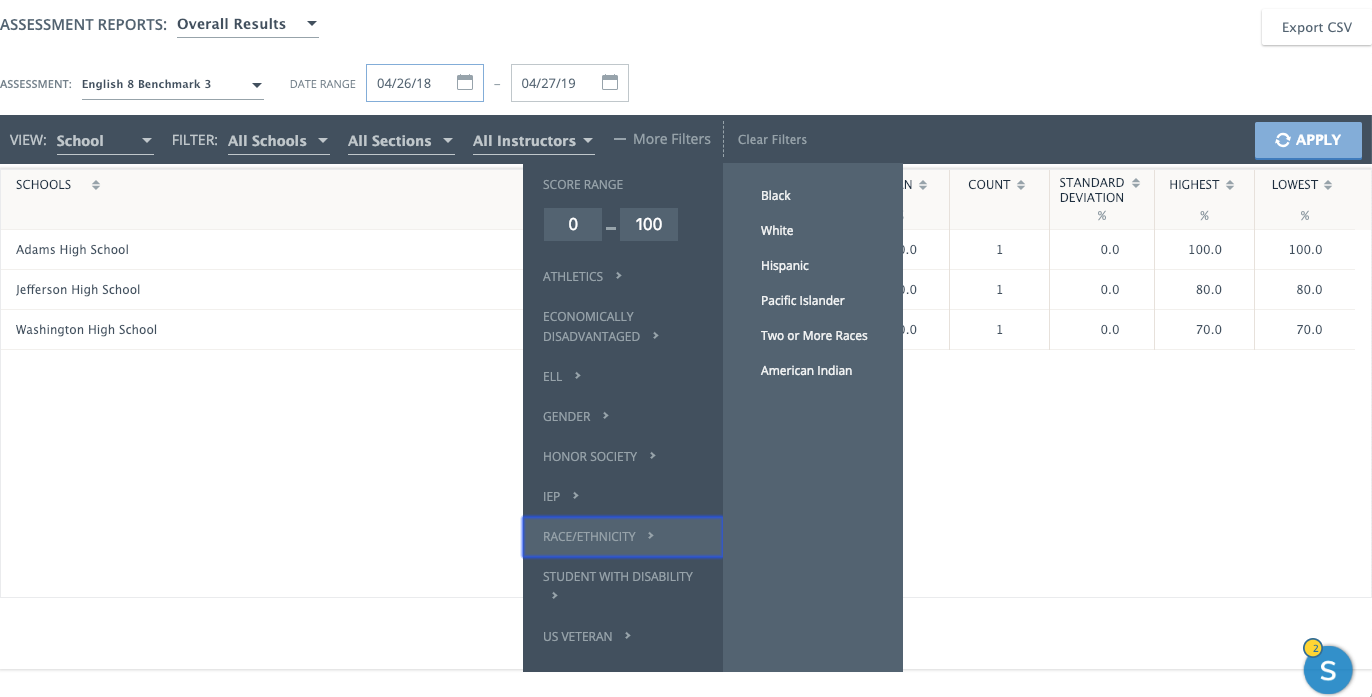Click the score range minimum field
The image size is (1372, 697).
pos(573,225)
